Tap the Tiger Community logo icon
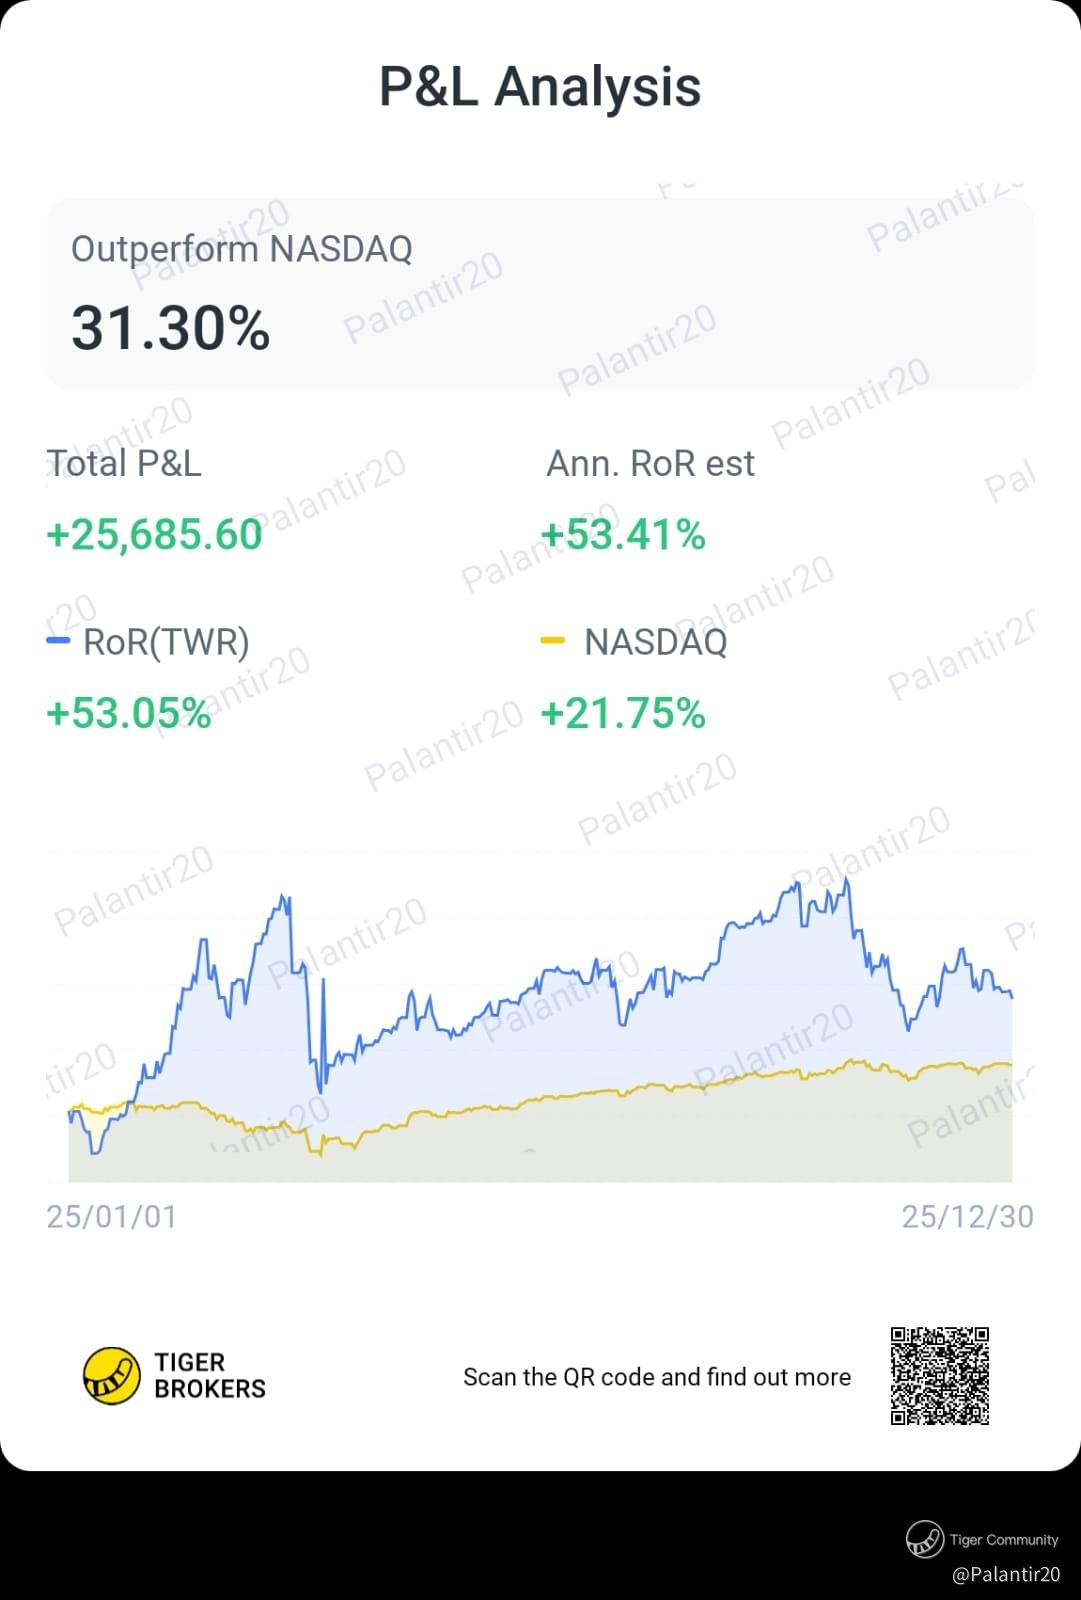This screenshot has width=1081, height=1600. point(924,1539)
